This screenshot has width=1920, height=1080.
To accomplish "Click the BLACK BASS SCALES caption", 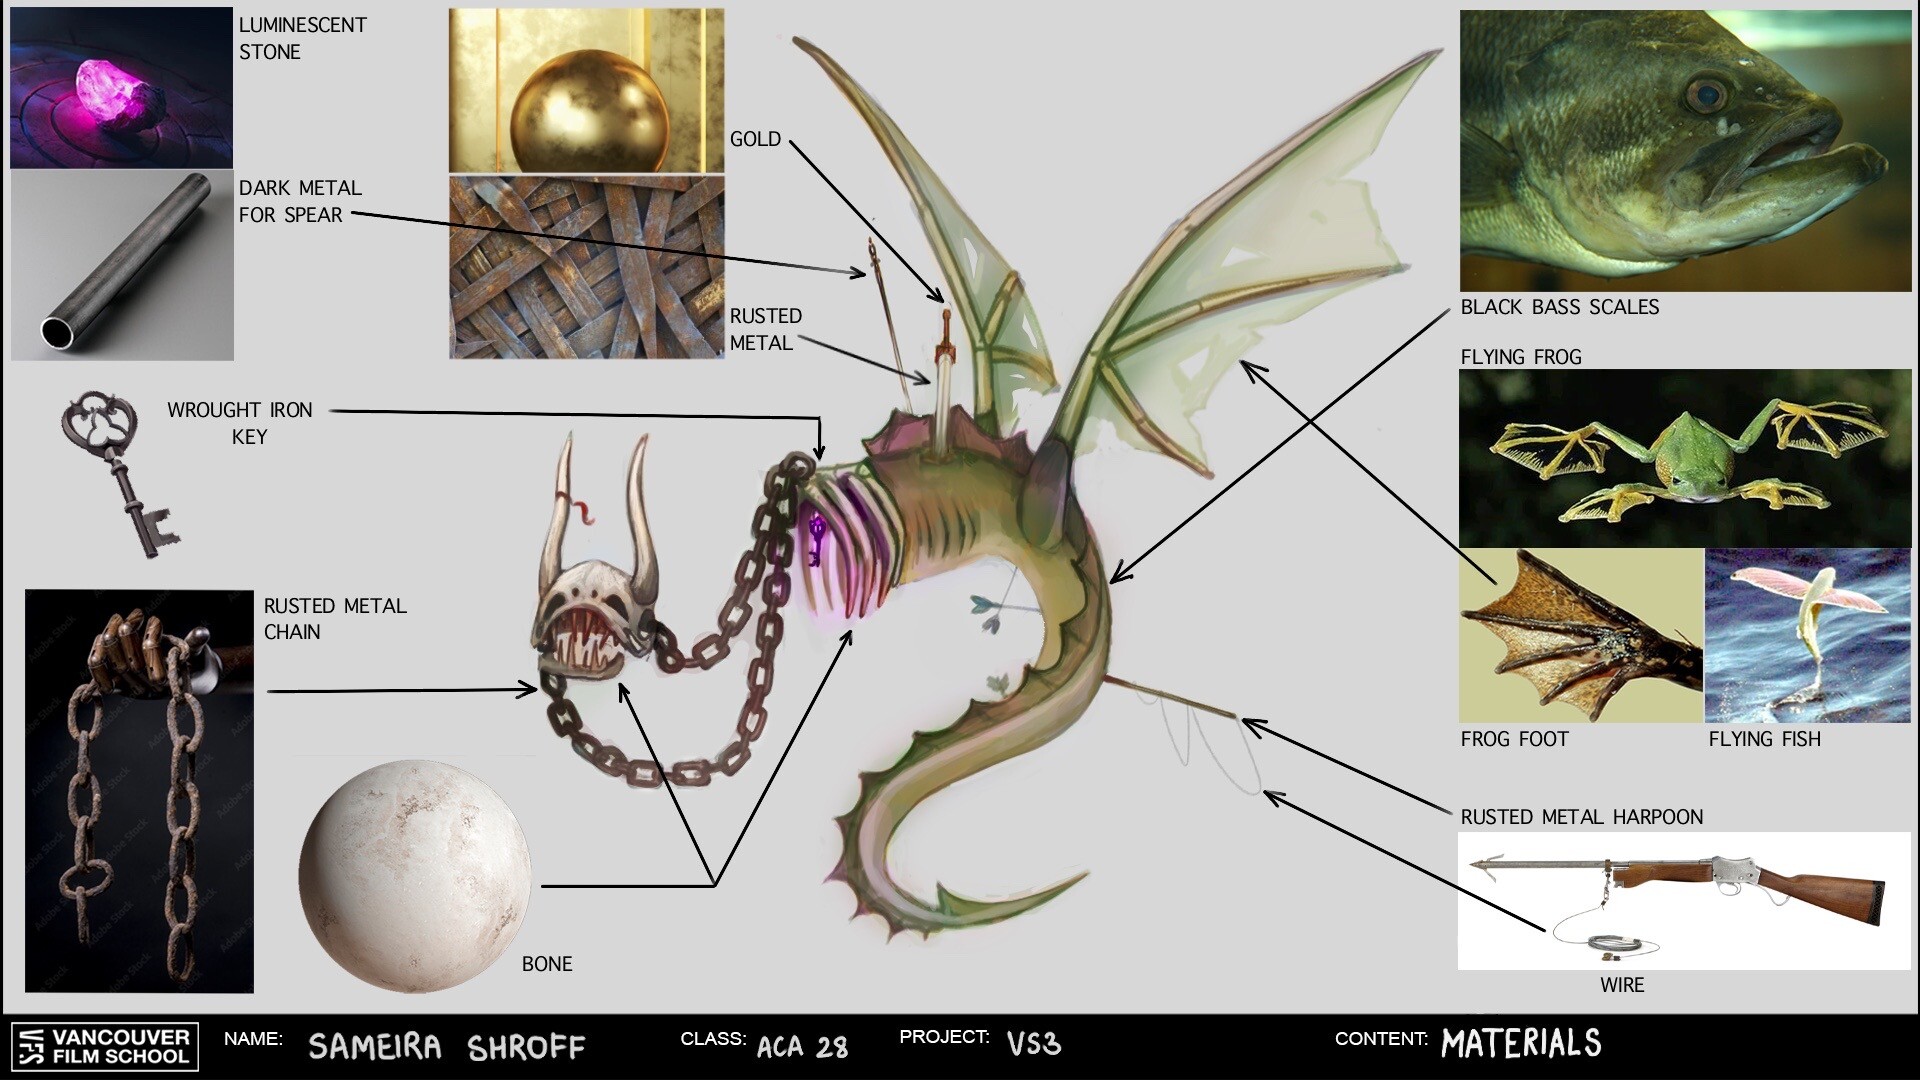I will click(1561, 308).
